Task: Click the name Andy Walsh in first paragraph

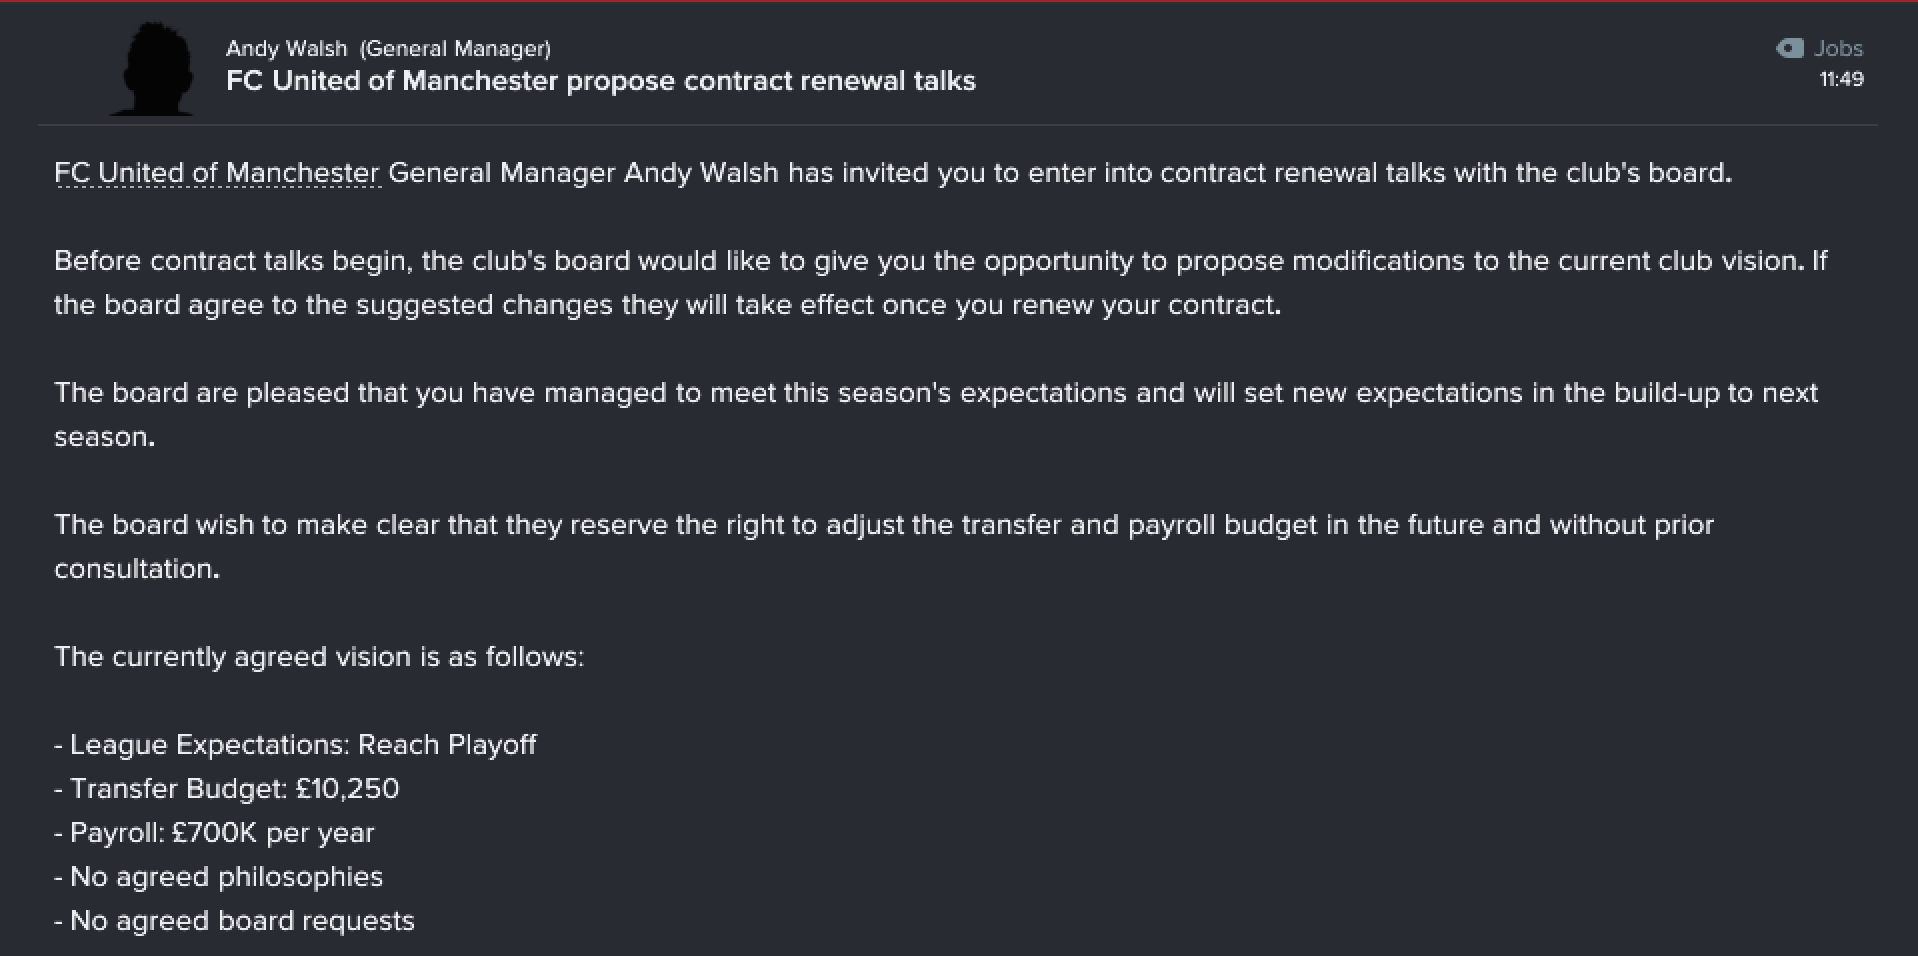Action: [701, 173]
